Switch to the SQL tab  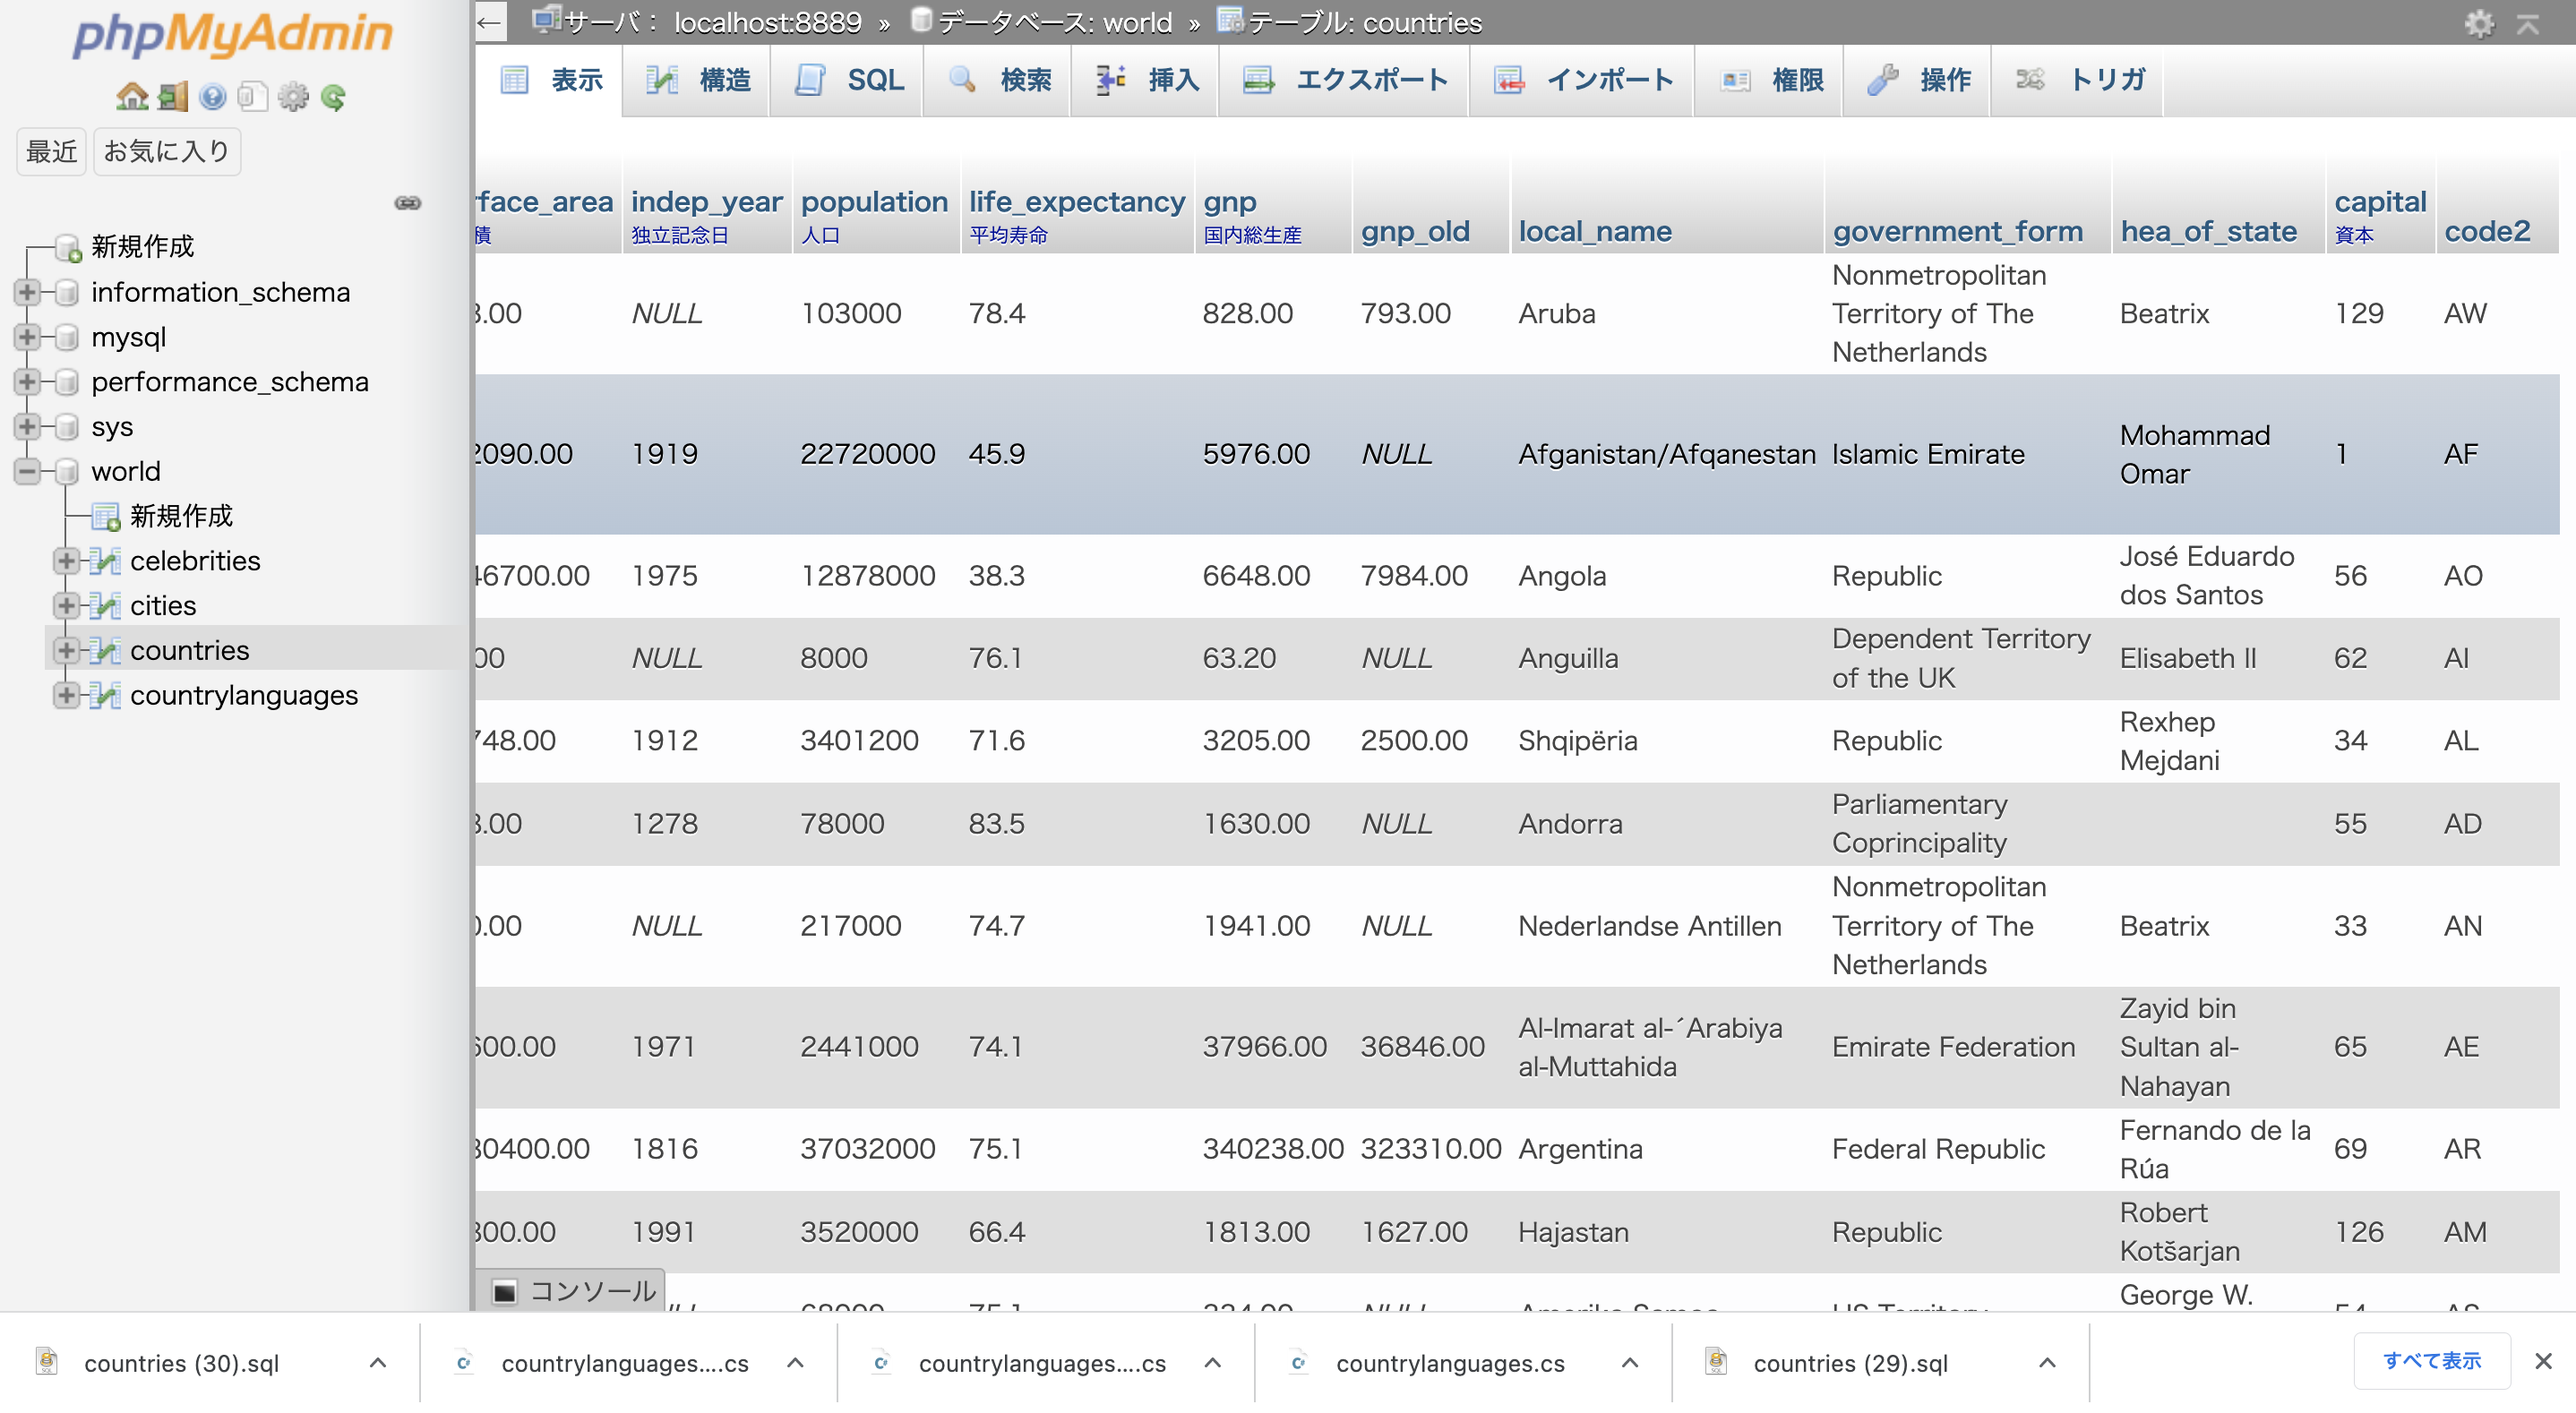pos(849,80)
